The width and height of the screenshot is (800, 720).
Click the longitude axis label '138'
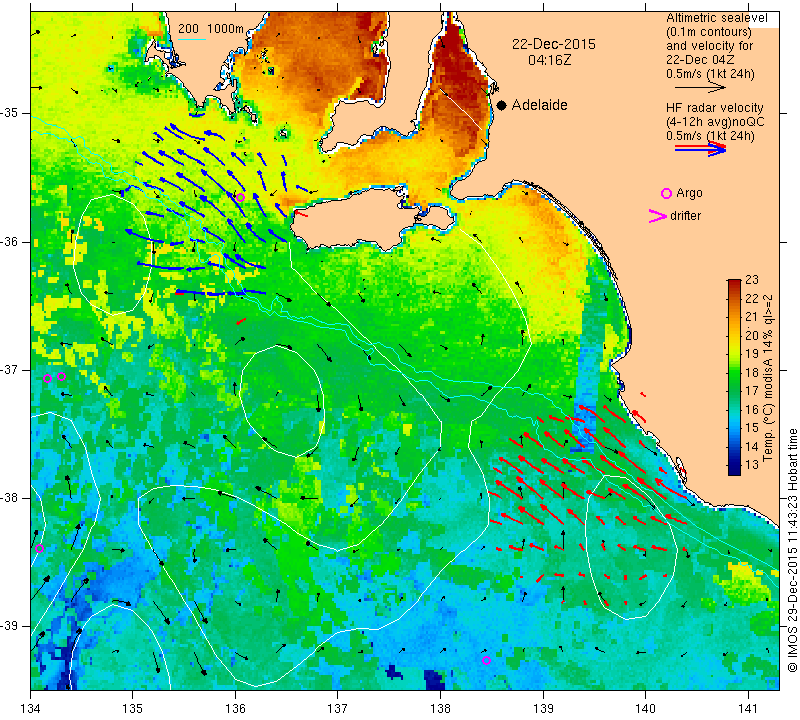(440, 708)
